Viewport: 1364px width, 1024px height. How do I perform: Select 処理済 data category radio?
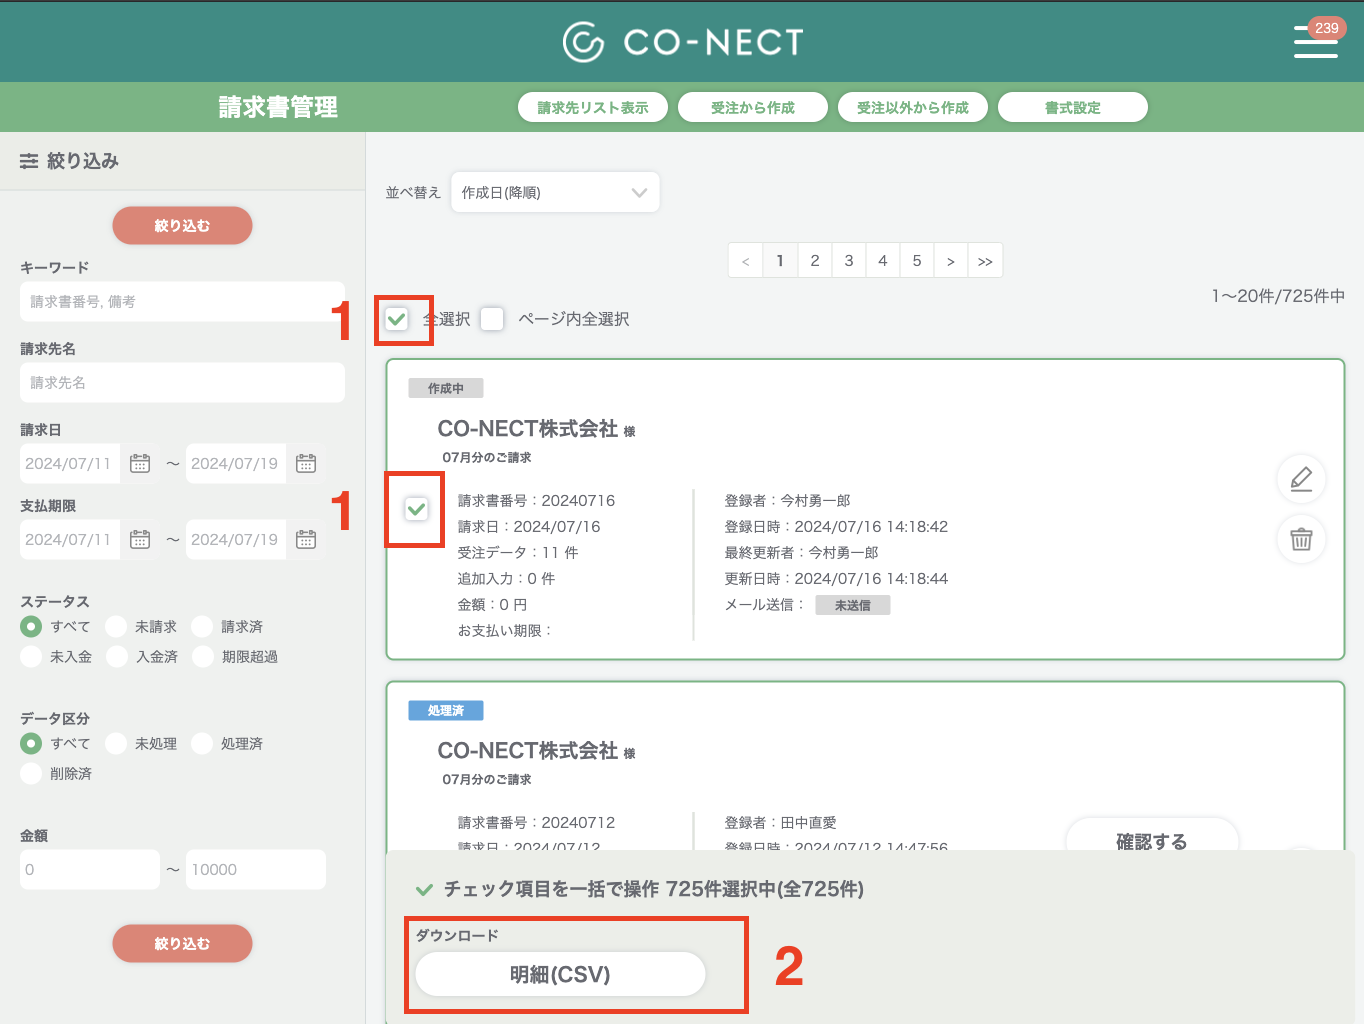[202, 743]
